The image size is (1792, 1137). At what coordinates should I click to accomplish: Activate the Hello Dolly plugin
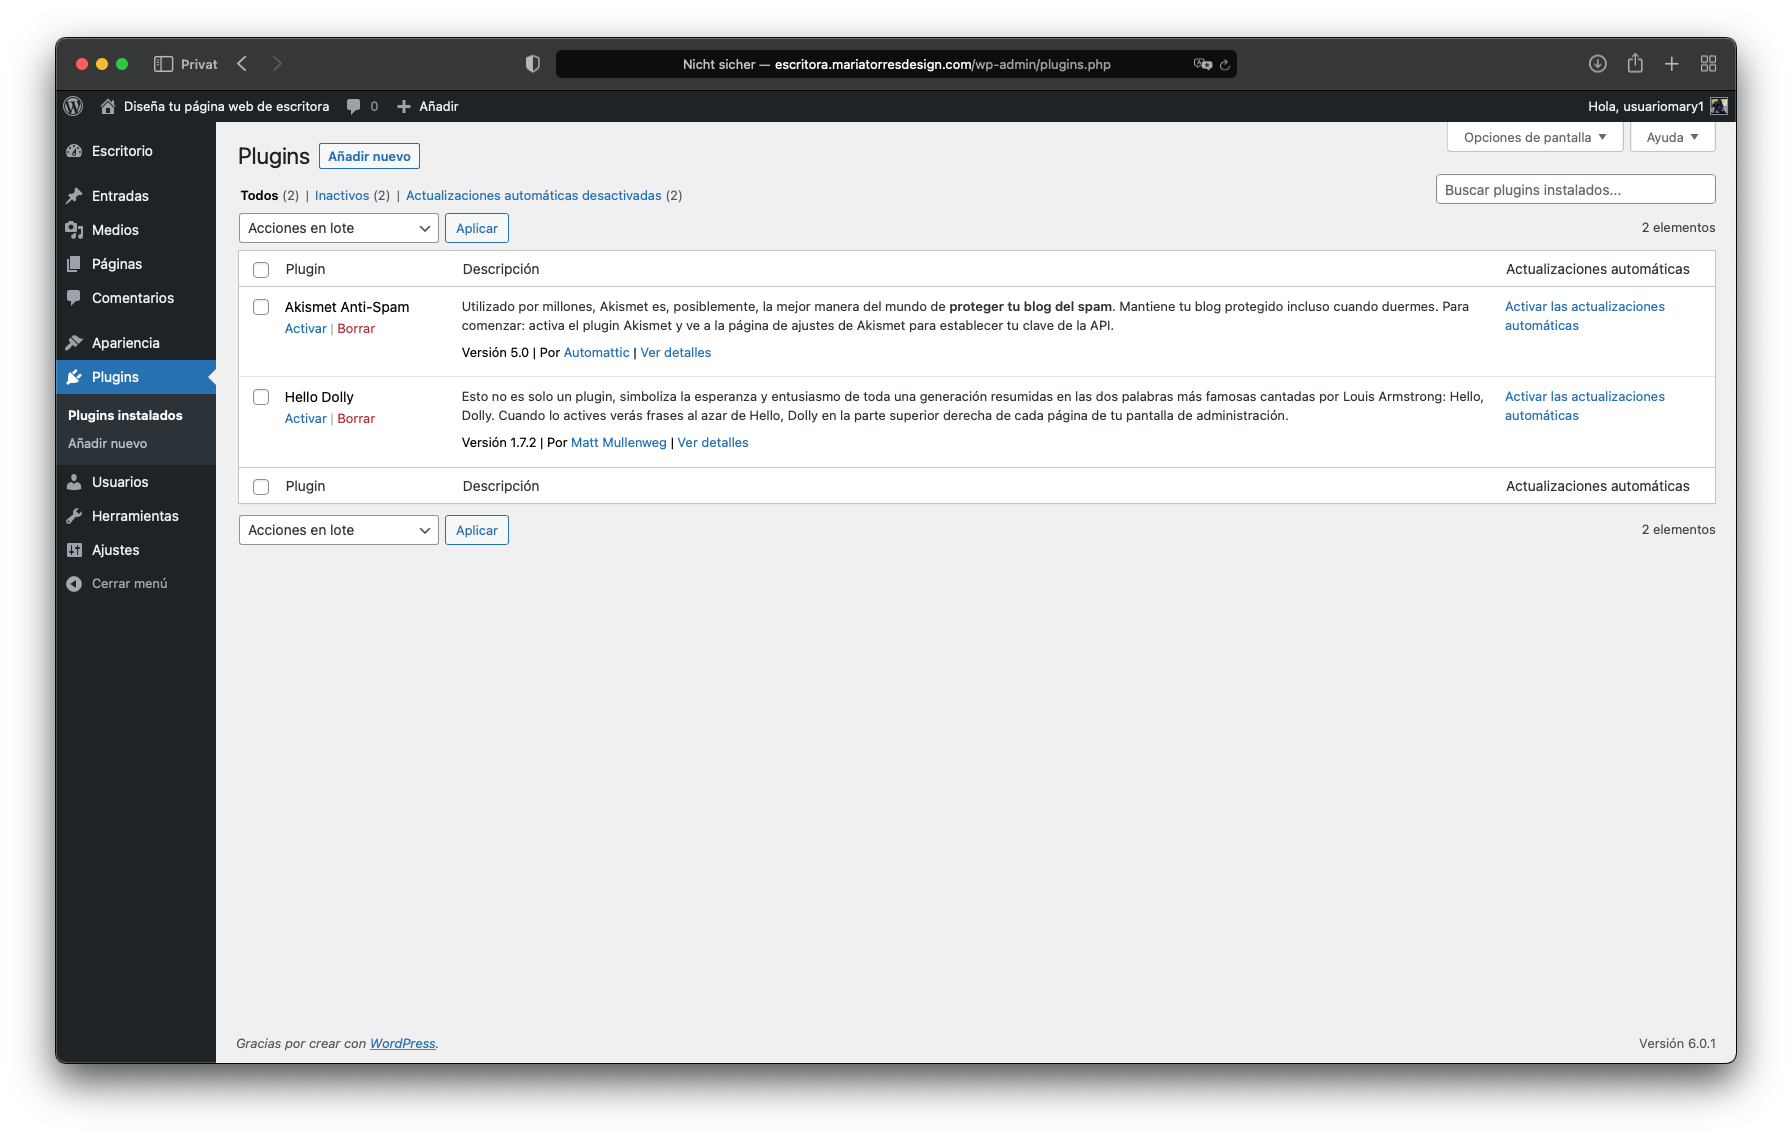tap(306, 418)
